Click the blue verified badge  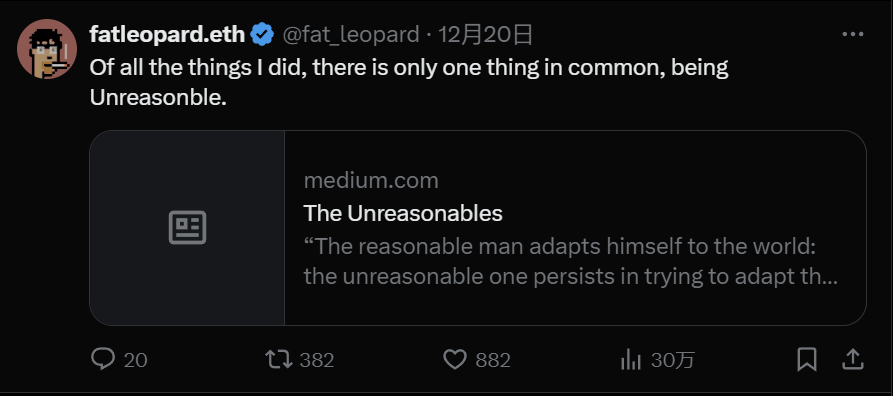coord(263,35)
